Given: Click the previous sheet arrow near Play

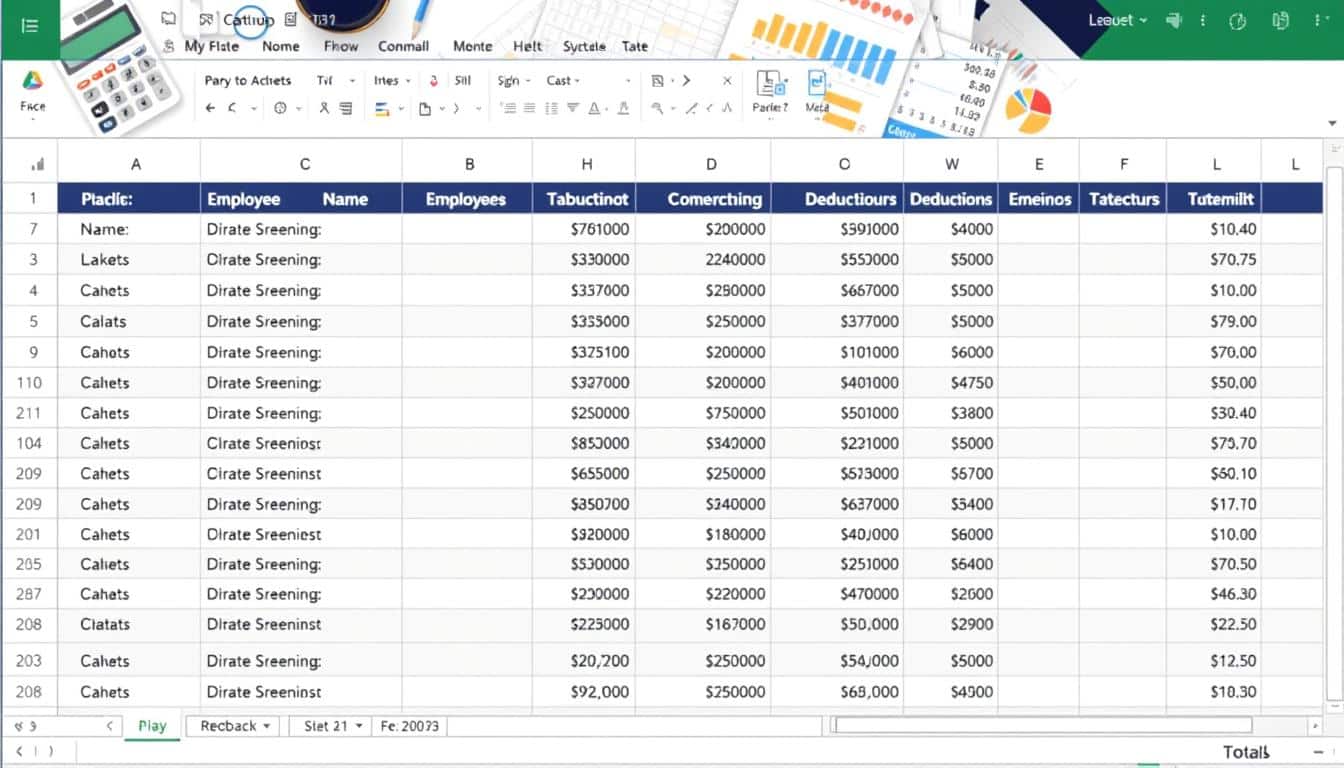Looking at the screenshot, I should click(109, 726).
